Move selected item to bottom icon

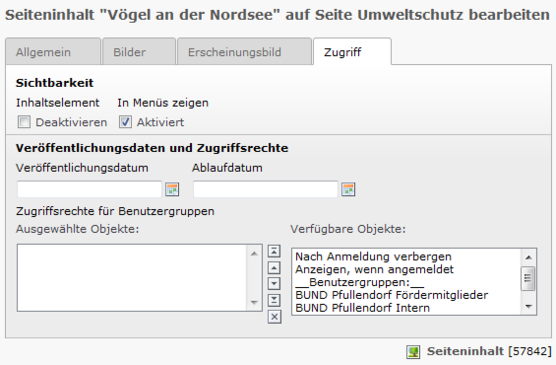click(274, 300)
